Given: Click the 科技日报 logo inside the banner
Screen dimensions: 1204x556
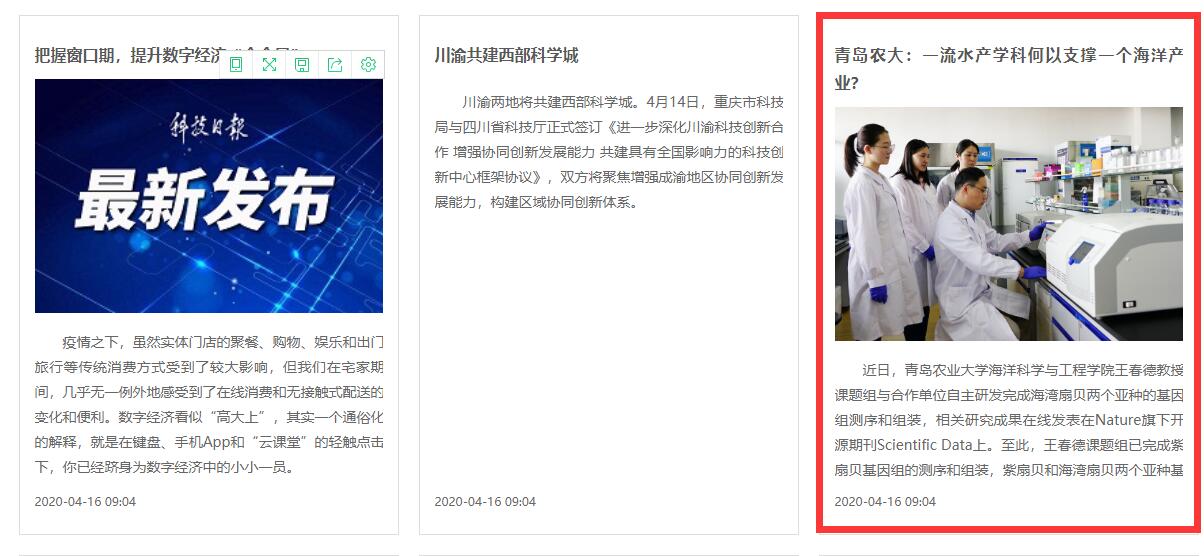Looking at the screenshot, I should tap(206, 130).
